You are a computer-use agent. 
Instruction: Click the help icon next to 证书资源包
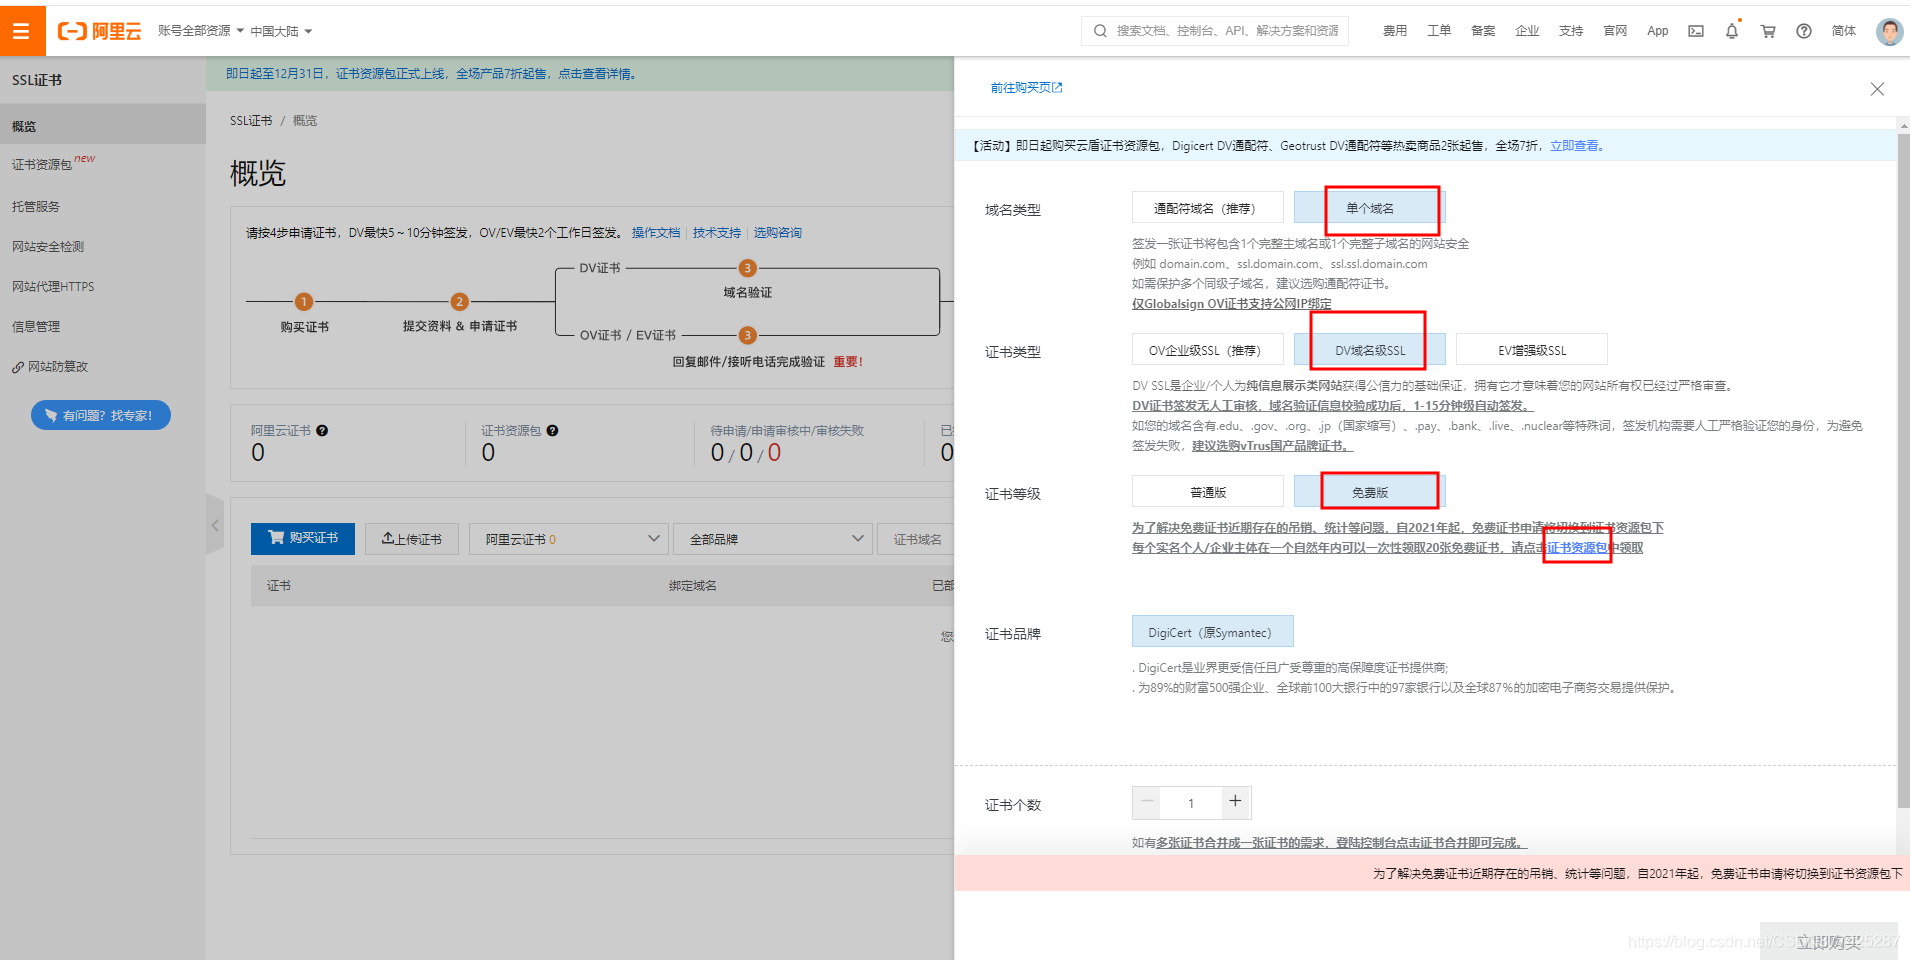pyautogui.click(x=552, y=431)
